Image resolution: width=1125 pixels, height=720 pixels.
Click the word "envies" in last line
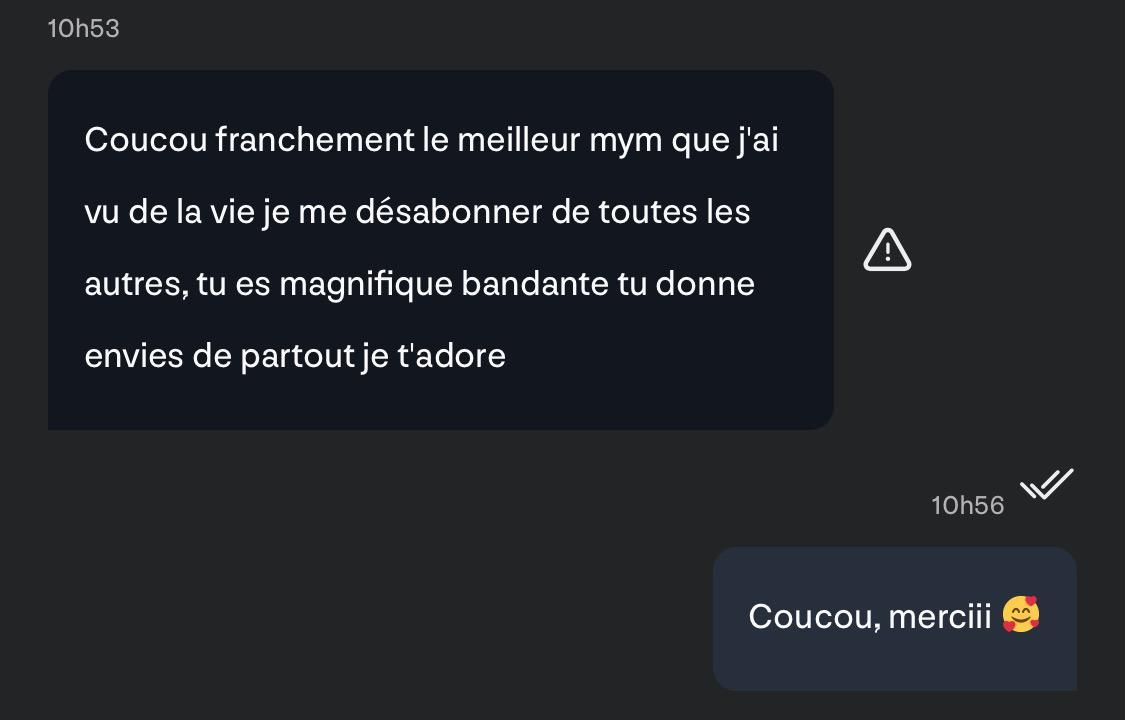134,356
